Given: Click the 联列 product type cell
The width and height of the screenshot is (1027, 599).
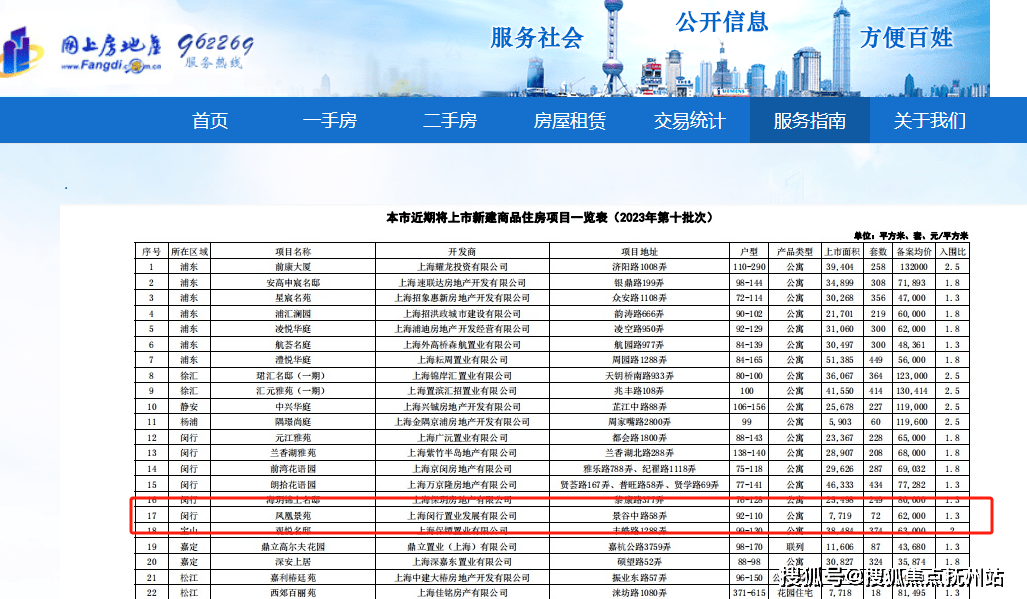Looking at the screenshot, I should point(794,547).
